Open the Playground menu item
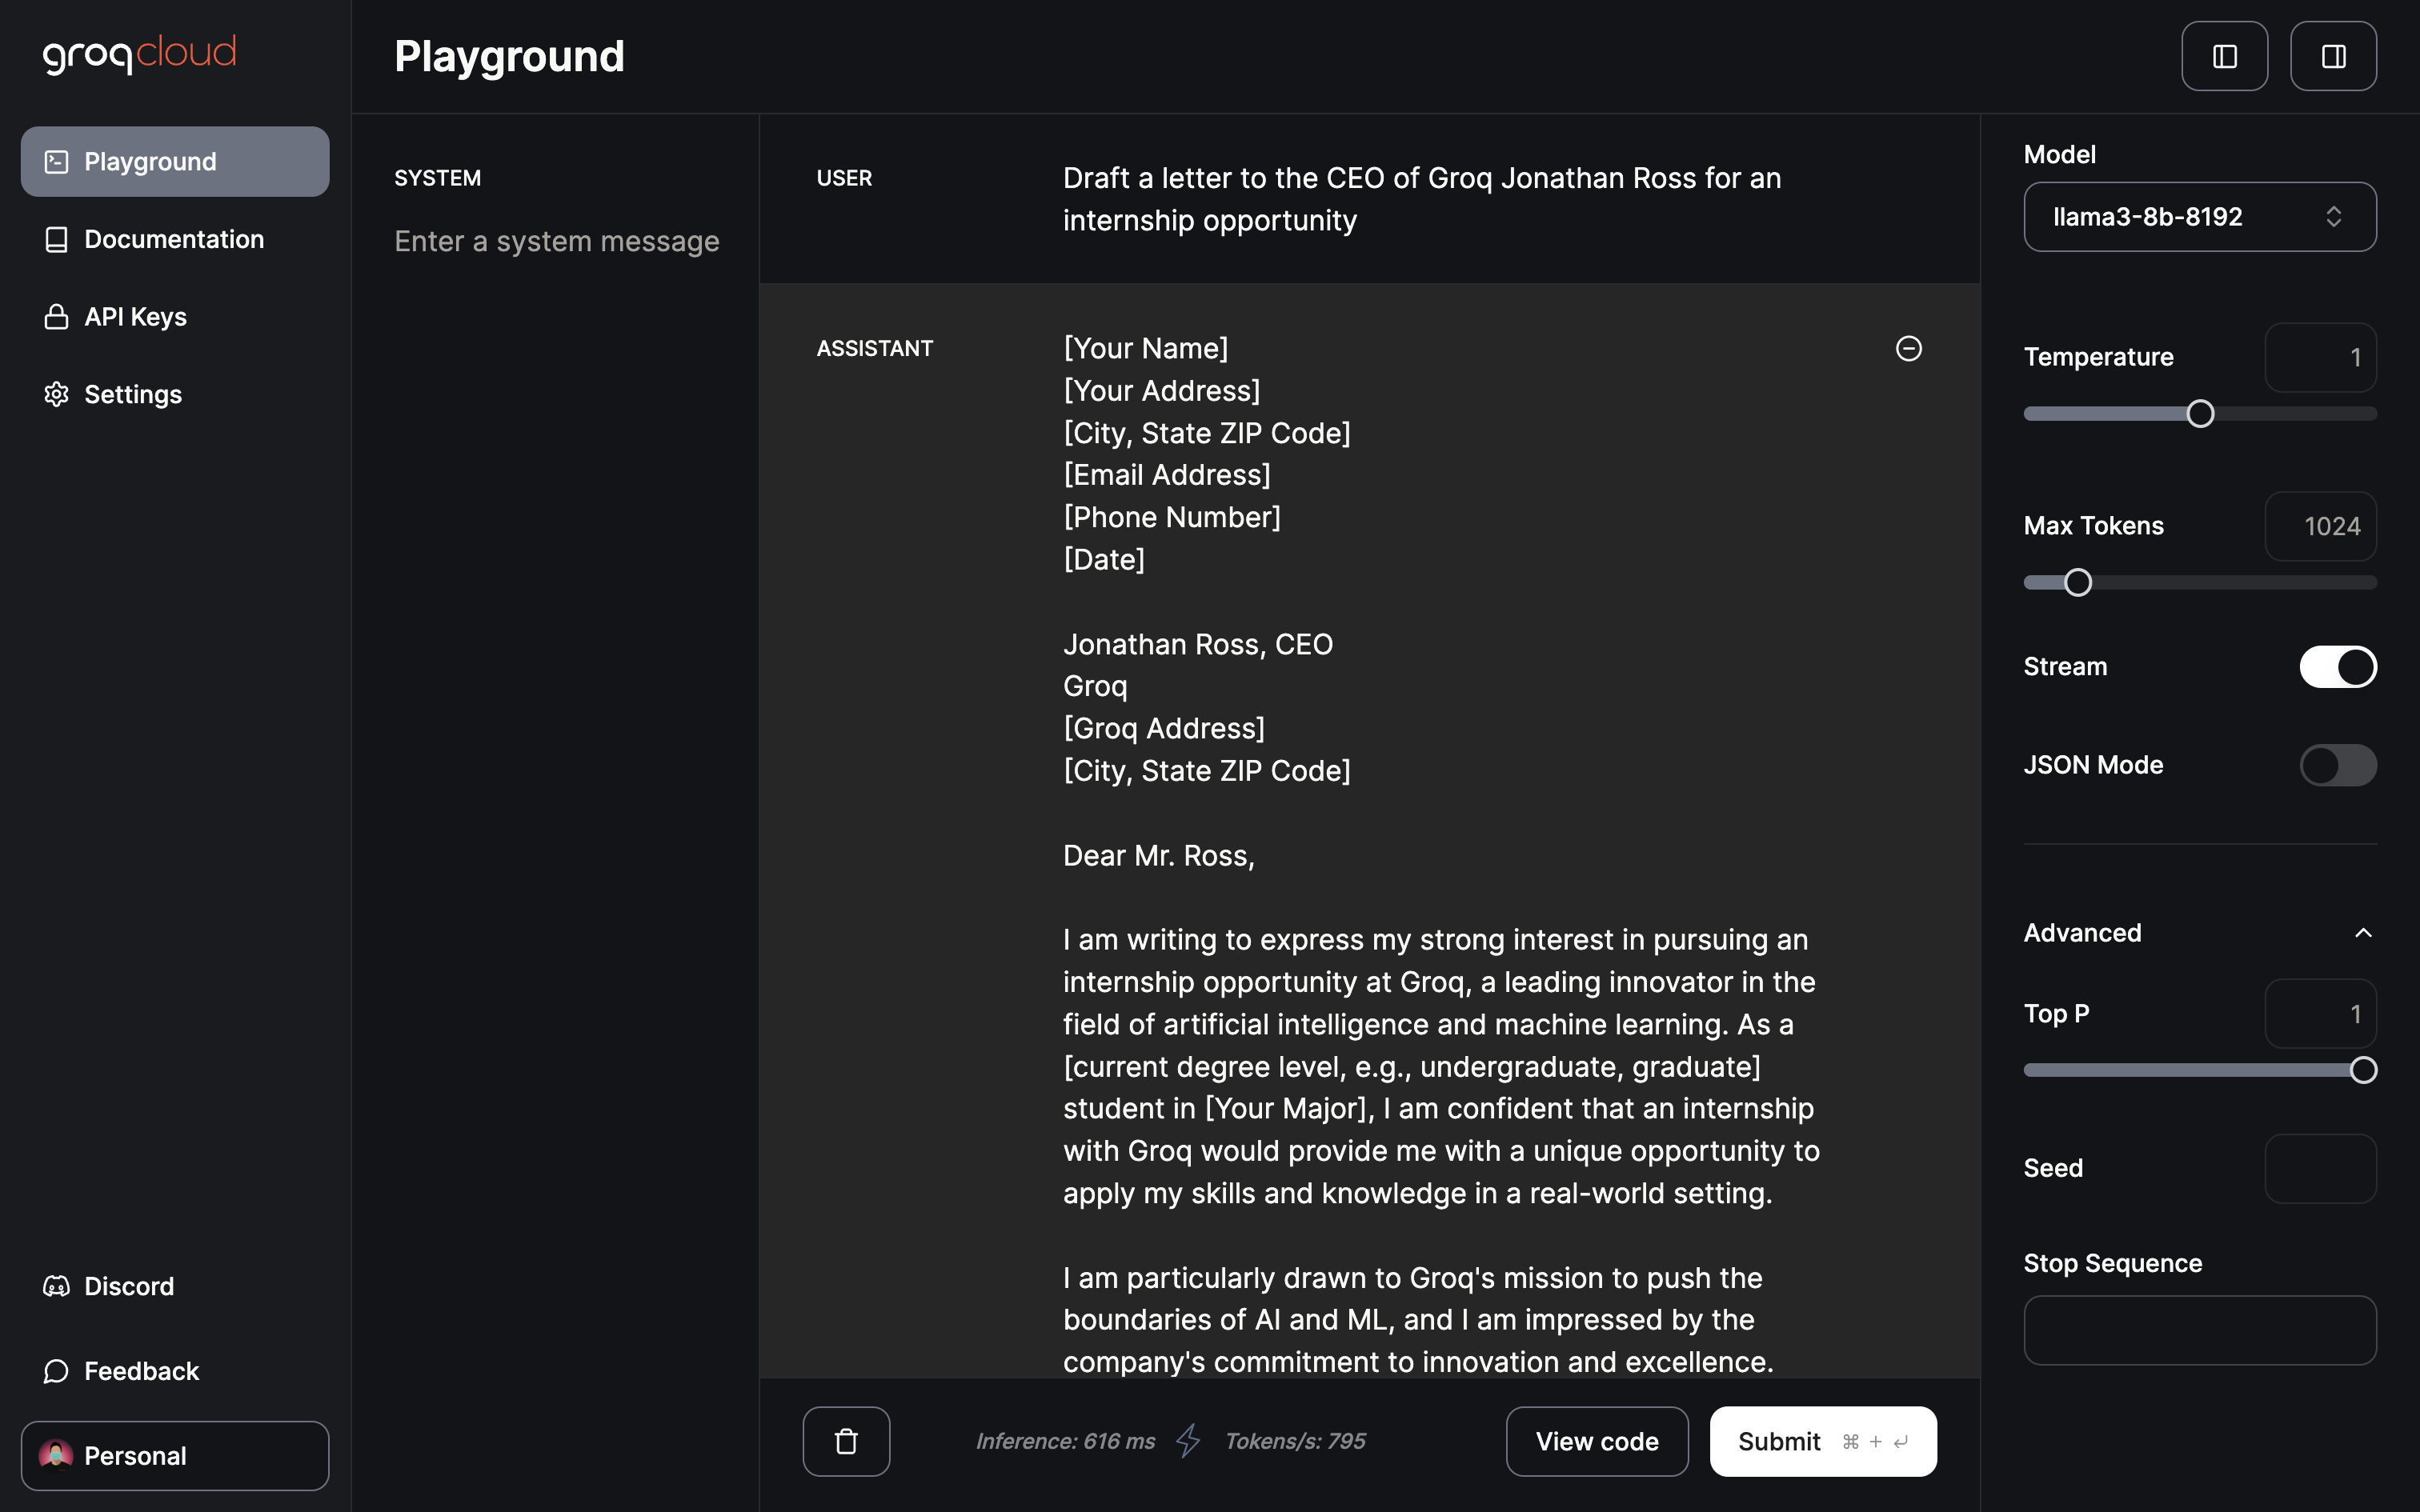The width and height of the screenshot is (2420, 1512). (175, 162)
